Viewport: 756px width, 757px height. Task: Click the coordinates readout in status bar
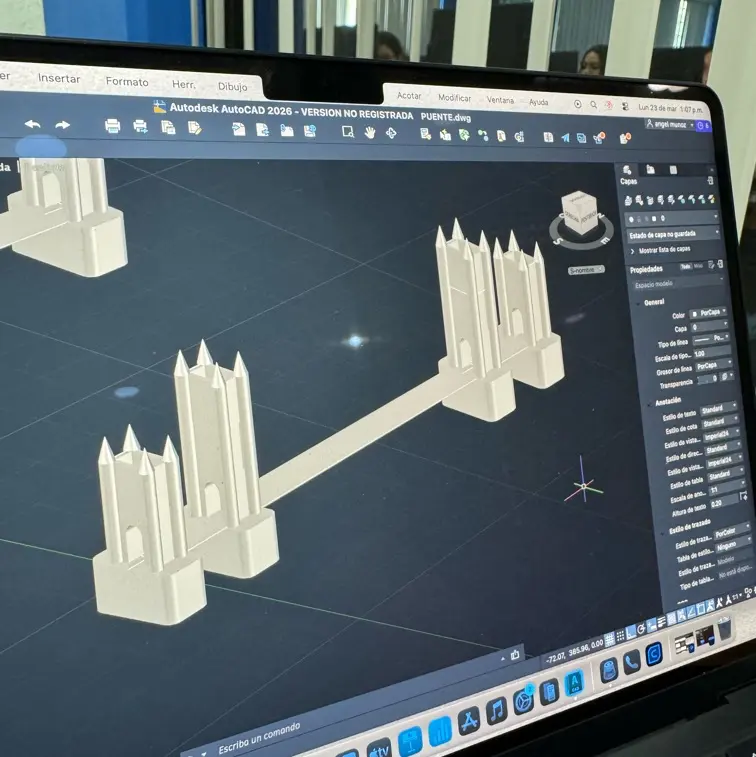pos(574,651)
